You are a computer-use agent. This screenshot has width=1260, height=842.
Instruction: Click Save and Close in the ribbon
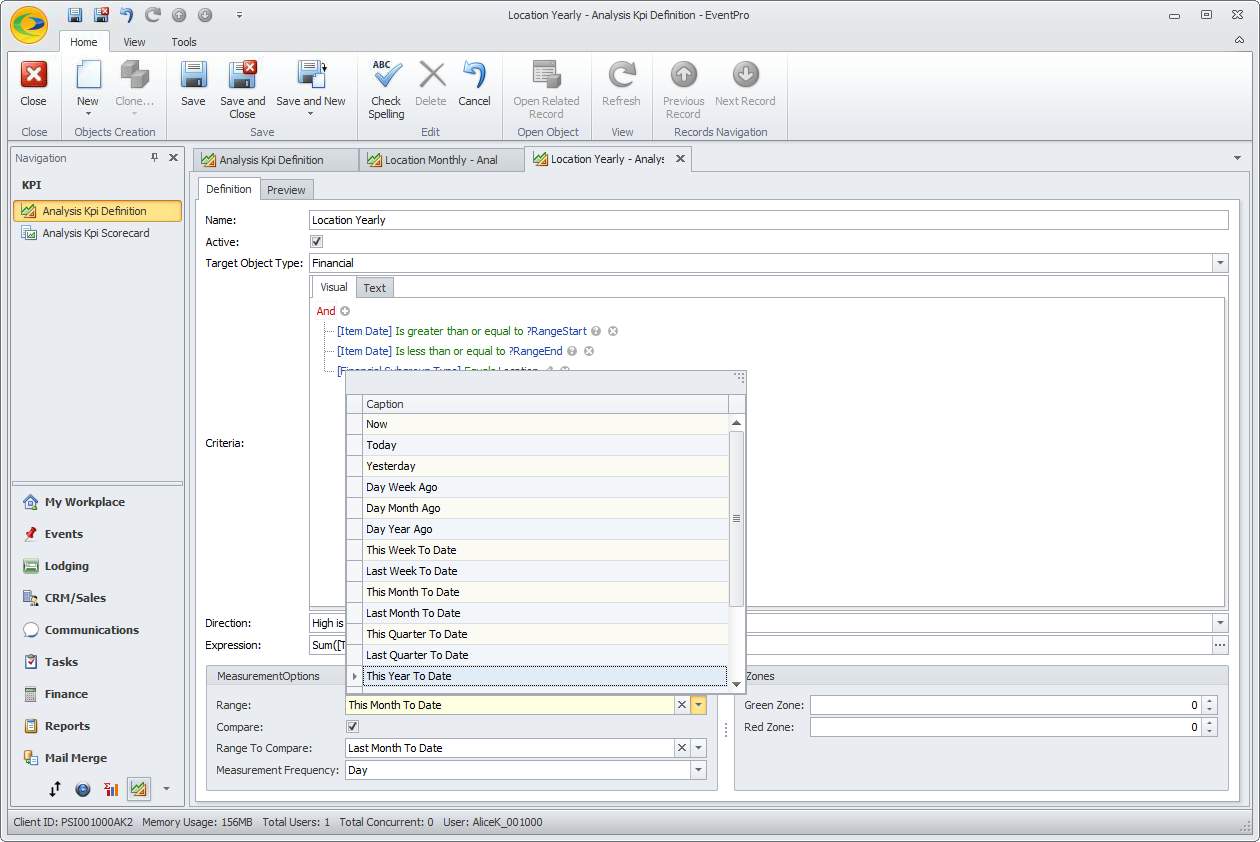(x=243, y=90)
